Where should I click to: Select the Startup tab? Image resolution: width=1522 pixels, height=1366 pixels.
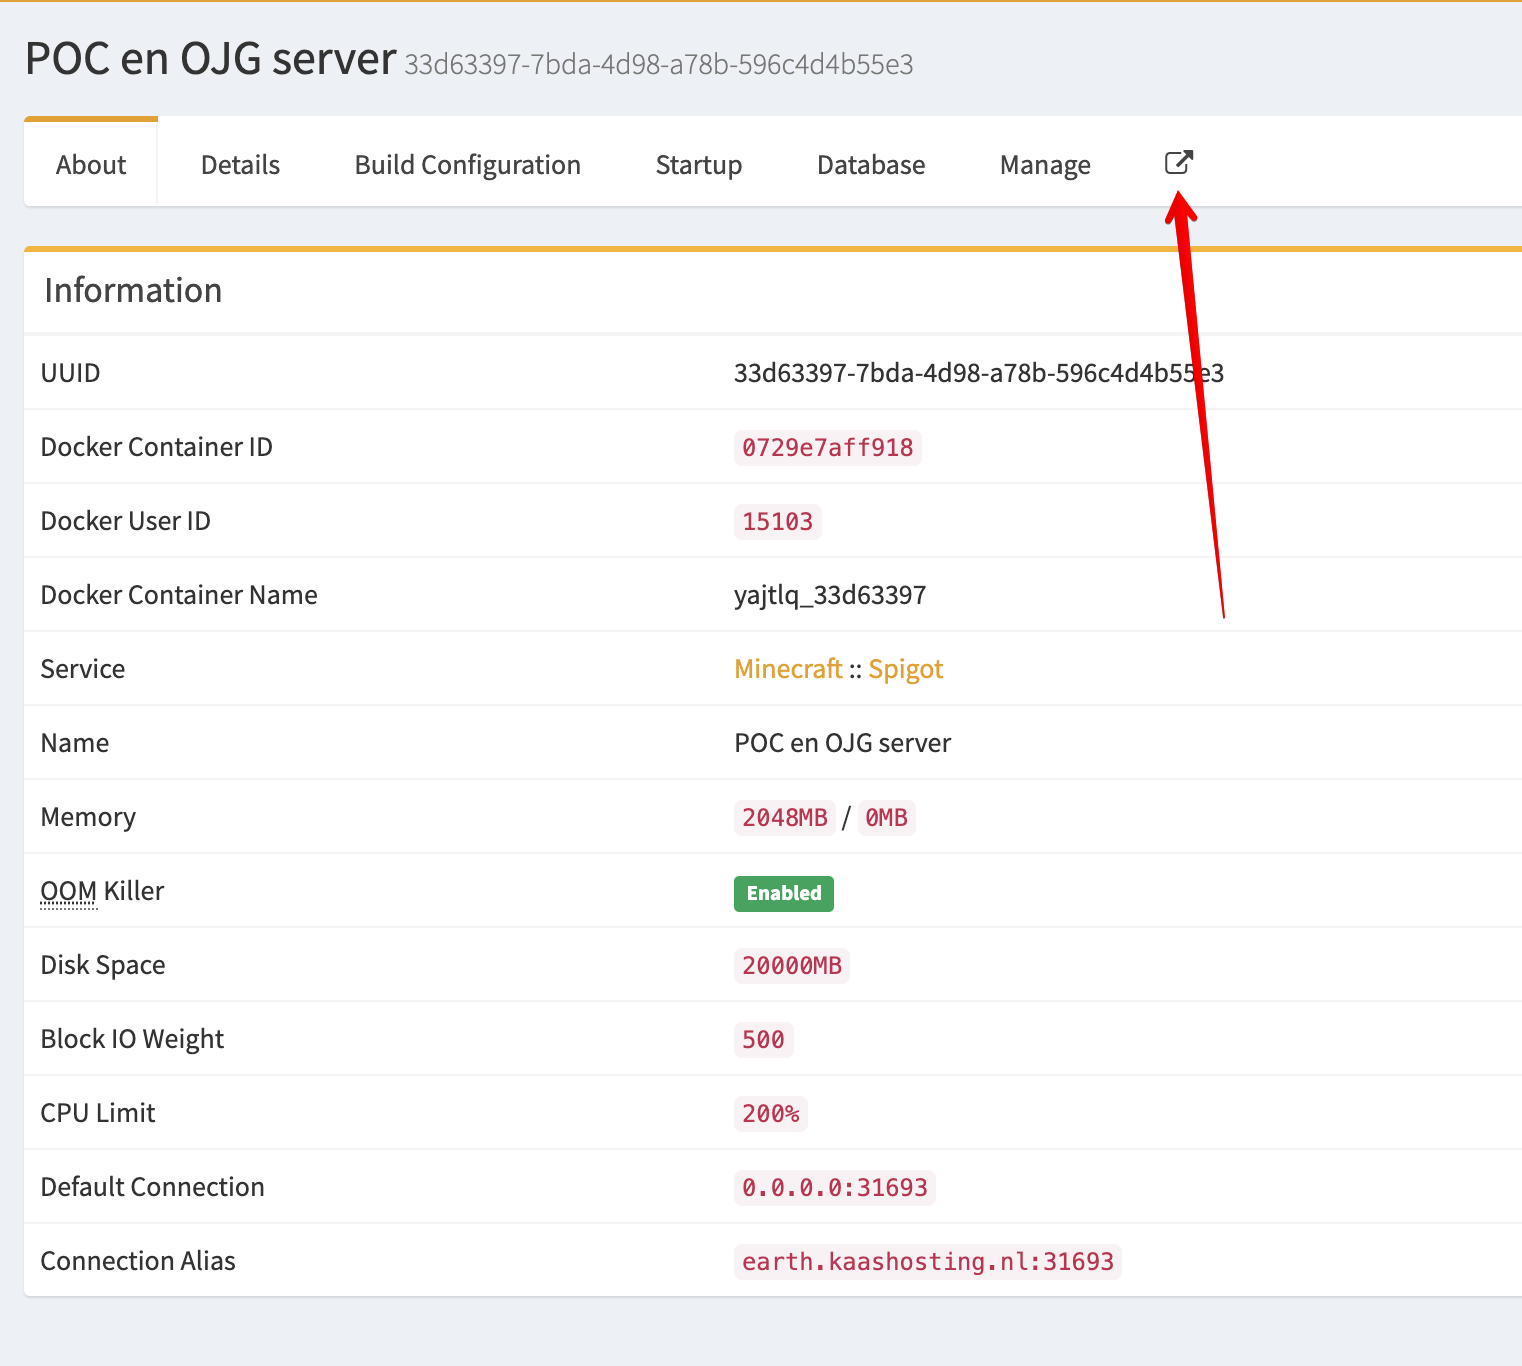tap(698, 165)
